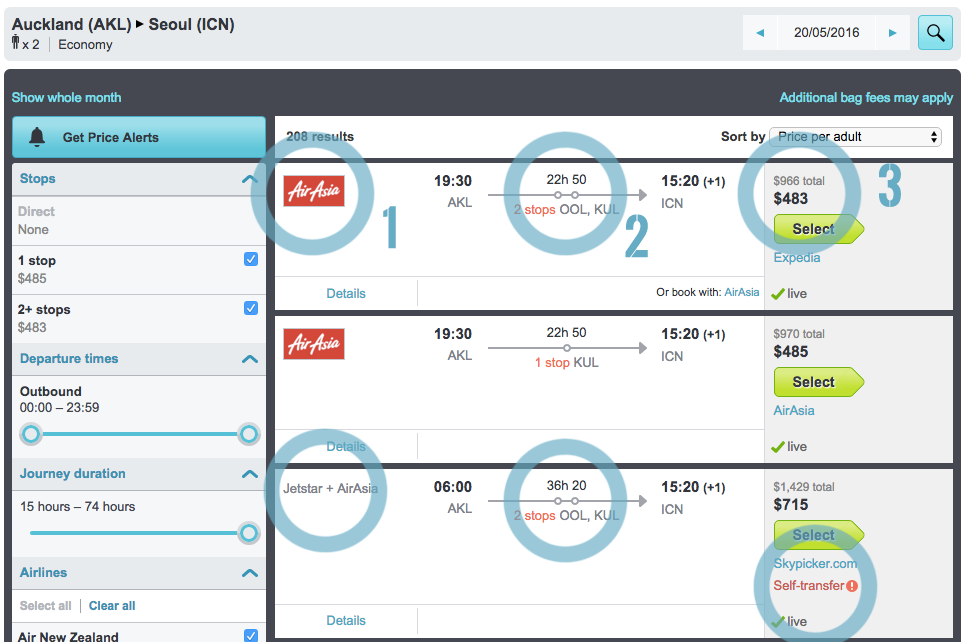Go to previous date arrow

tap(760, 32)
